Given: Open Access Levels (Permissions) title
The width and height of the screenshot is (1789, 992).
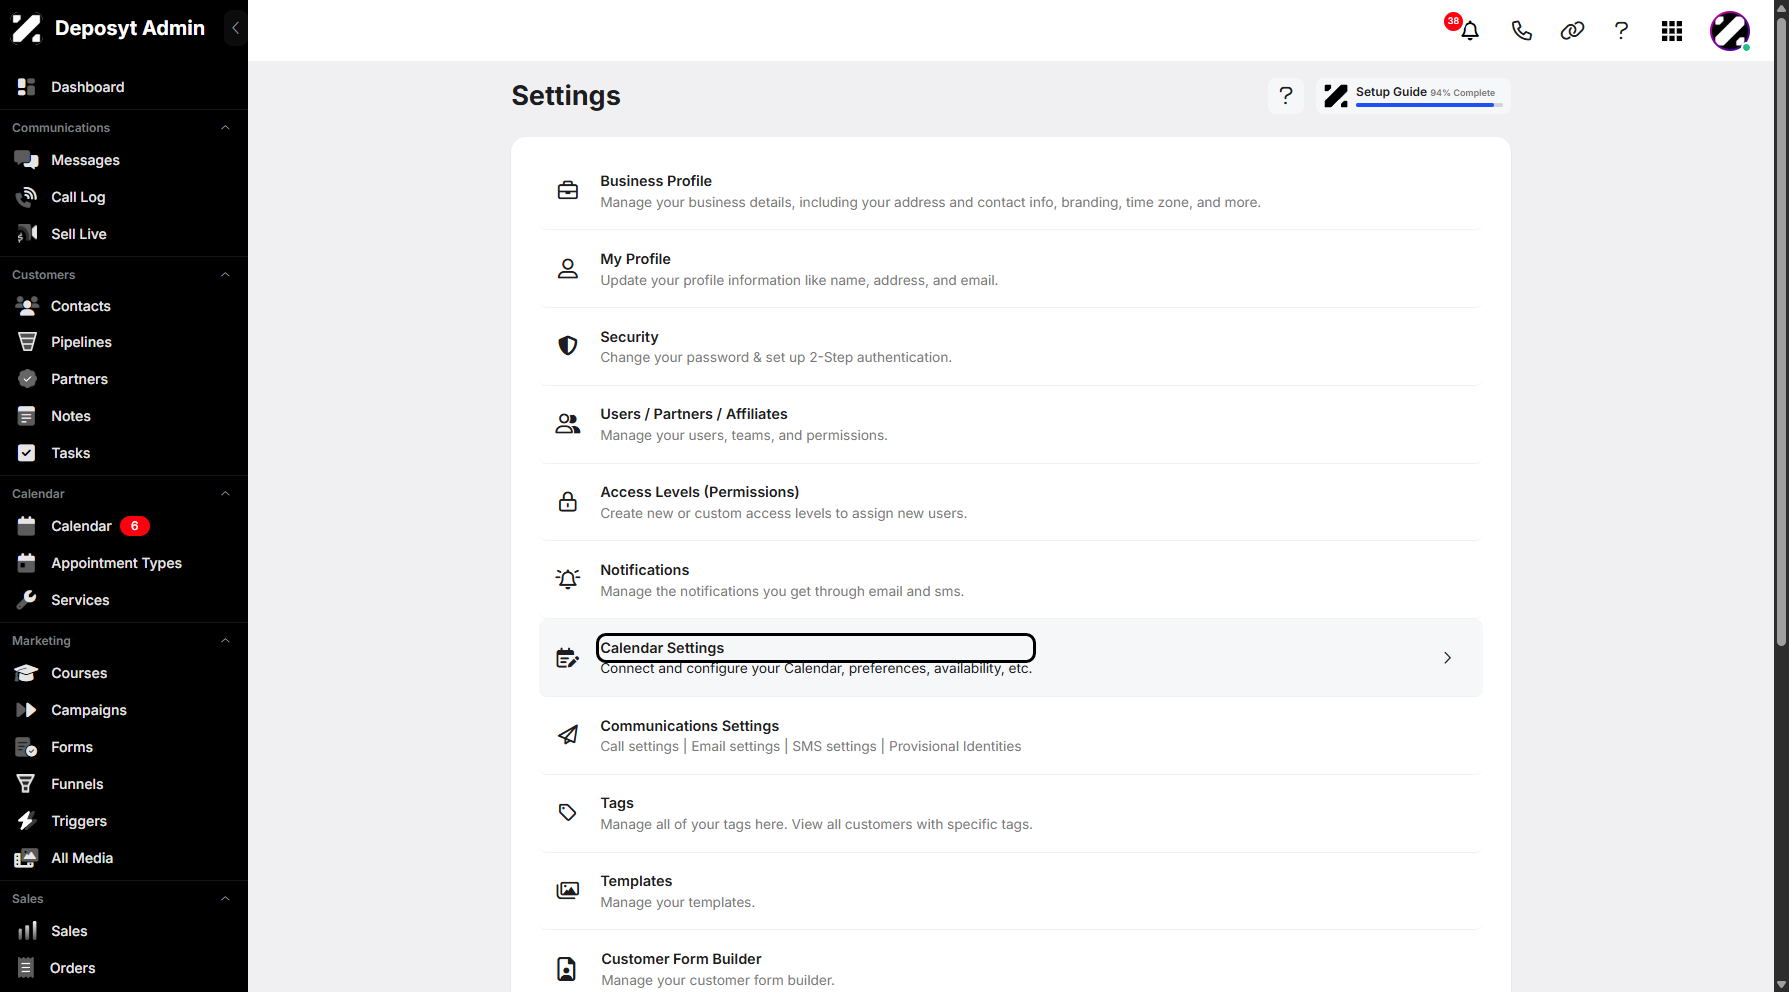Looking at the screenshot, I should pyautogui.click(x=700, y=492).
